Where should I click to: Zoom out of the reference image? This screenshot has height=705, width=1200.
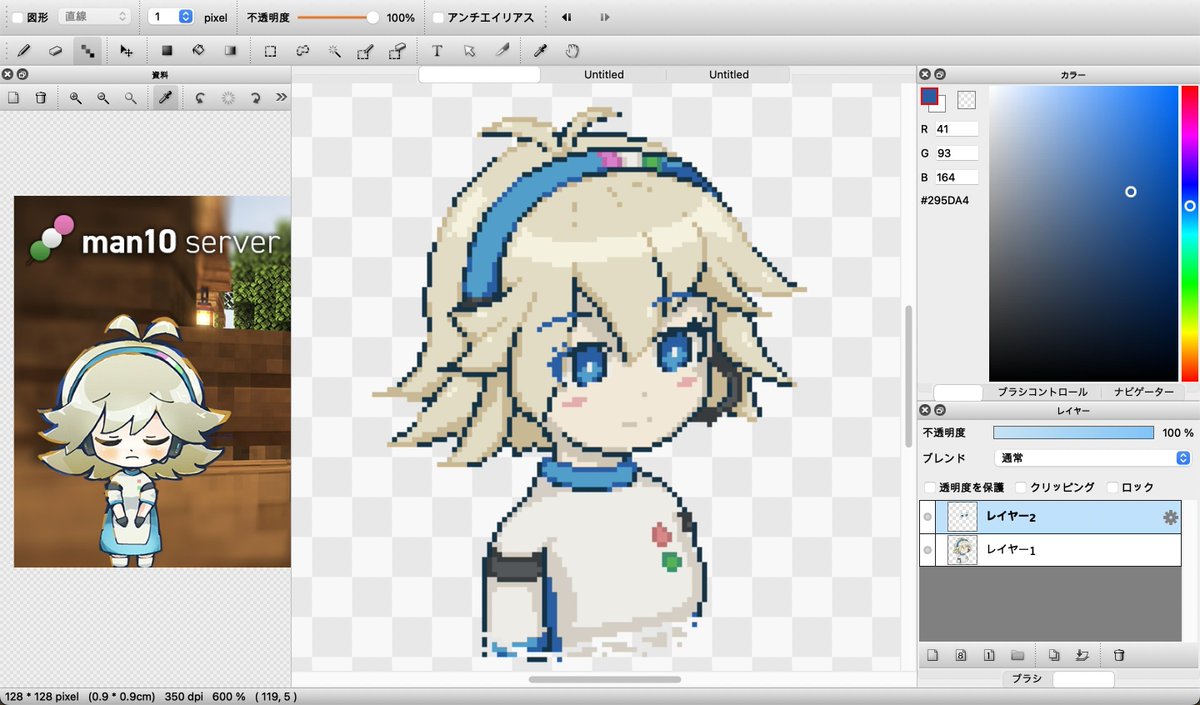(103, 97)
